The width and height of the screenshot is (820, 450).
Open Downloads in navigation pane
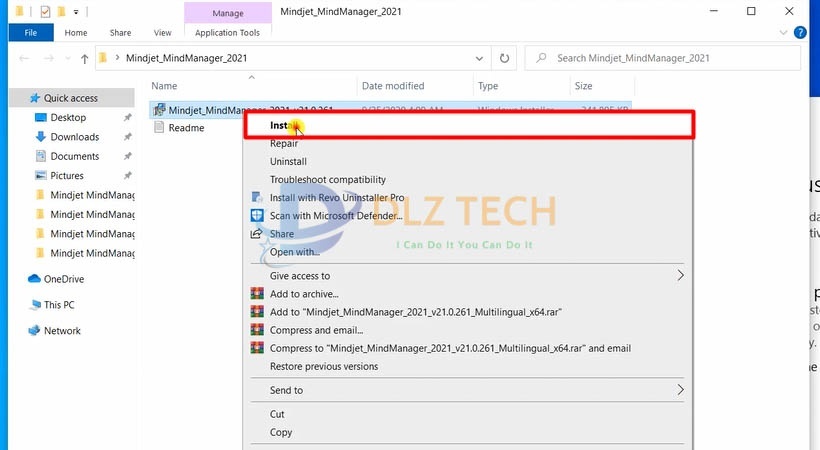point(74,137)
